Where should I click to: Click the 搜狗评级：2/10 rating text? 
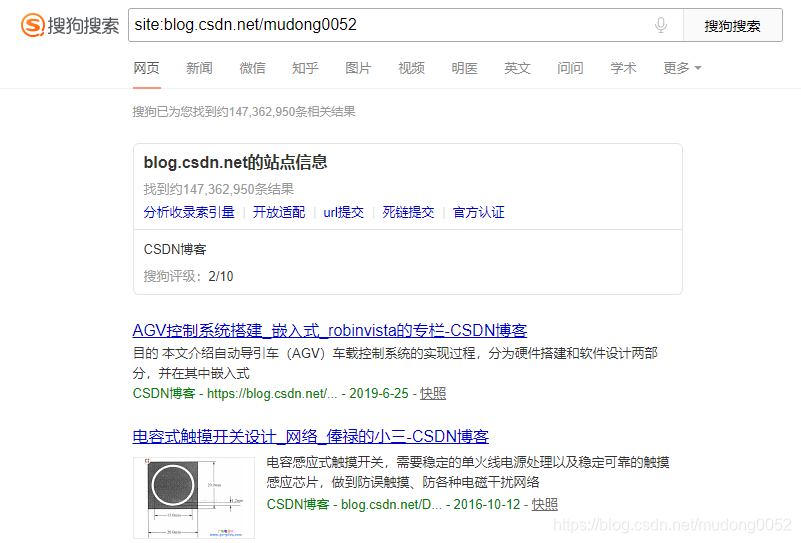pos(189,276)
